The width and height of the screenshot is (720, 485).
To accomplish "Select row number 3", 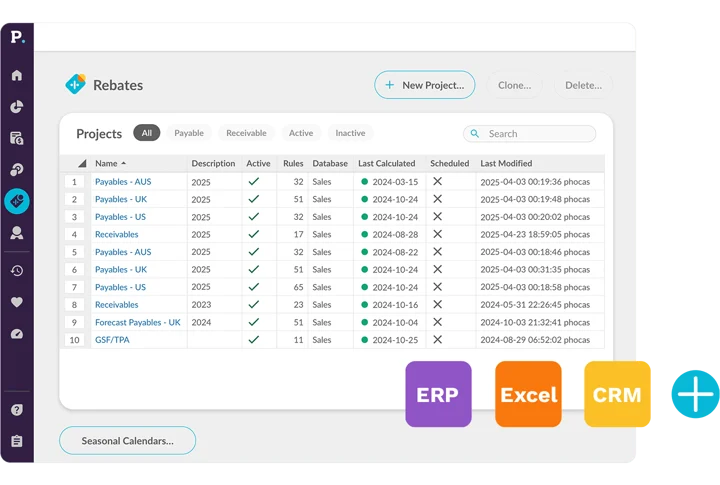I will coord(74,217).
